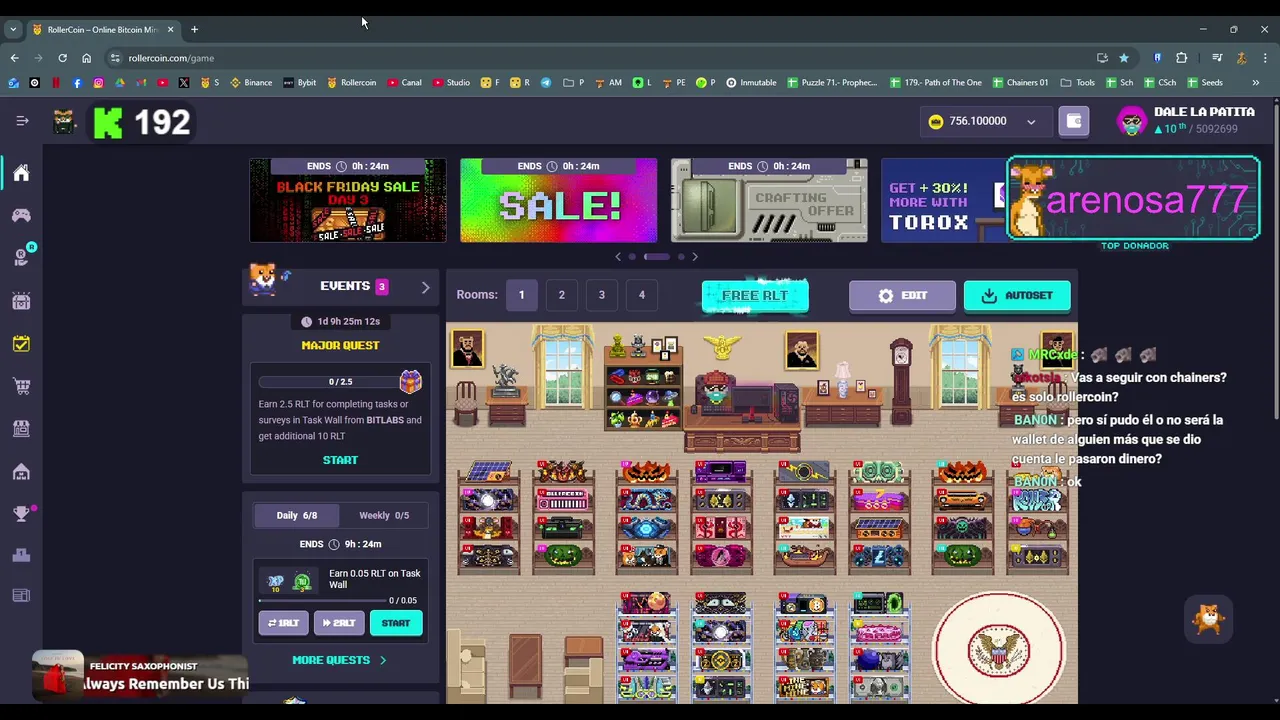This screenshot has height=720, width=1280.
Task: Open the Rollercoin bookmark
Action: (x=351, y=82)
